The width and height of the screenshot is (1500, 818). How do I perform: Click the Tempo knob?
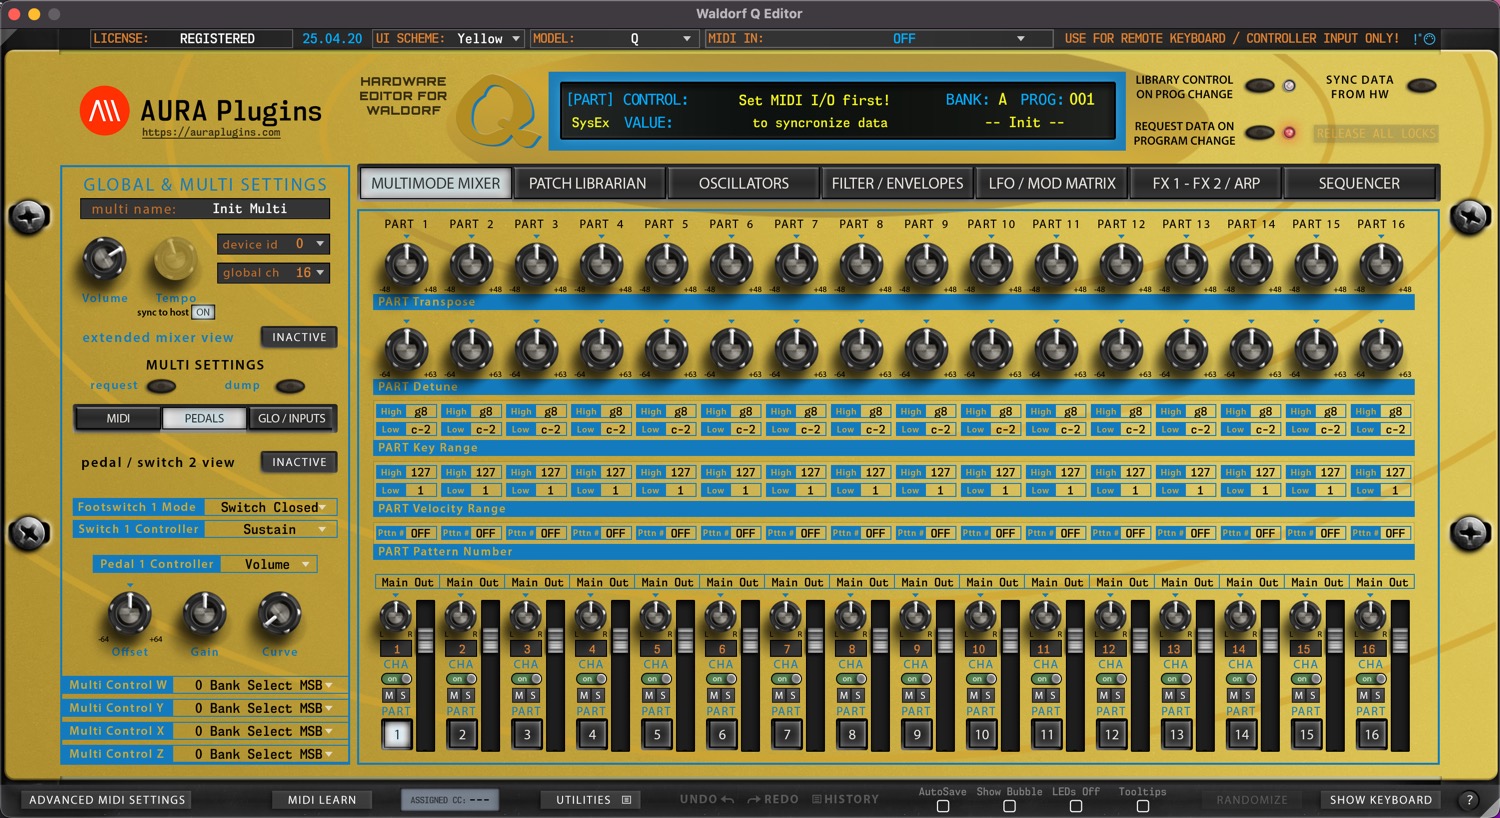coord(175,260)
